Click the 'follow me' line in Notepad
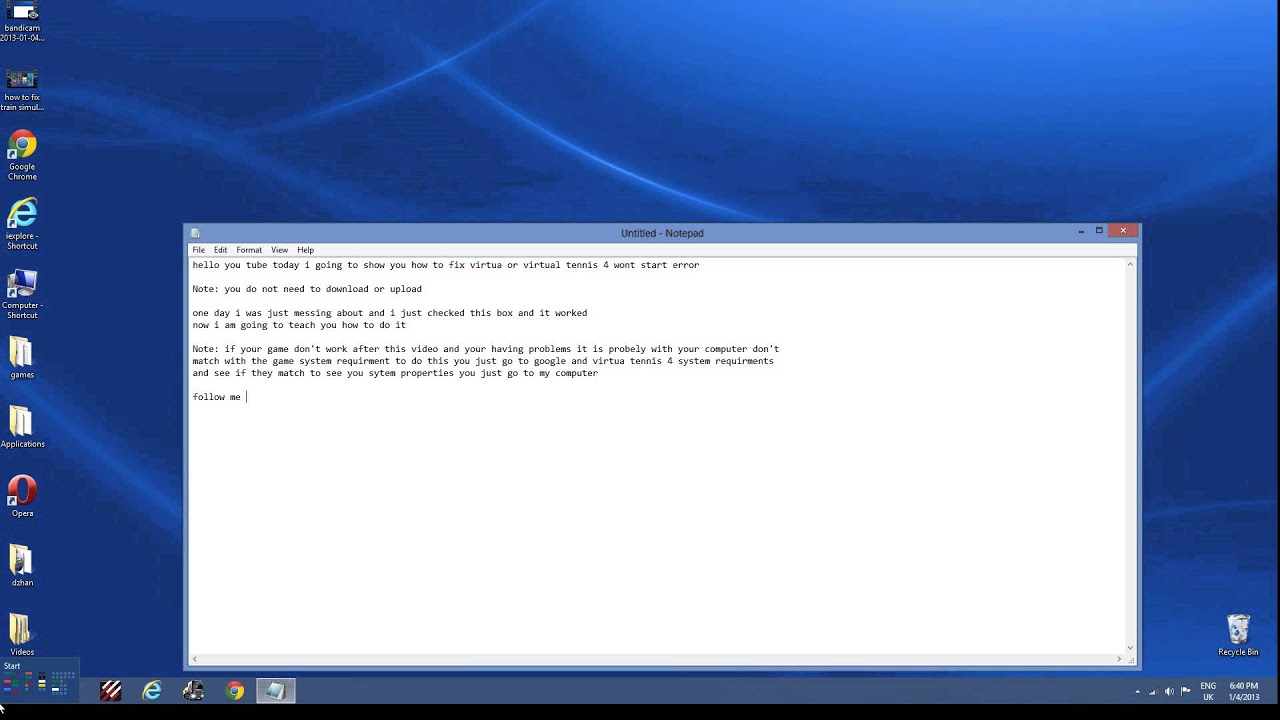Image resolution: width=1280 pixels, height=720 pixels. tap(217, 397)
